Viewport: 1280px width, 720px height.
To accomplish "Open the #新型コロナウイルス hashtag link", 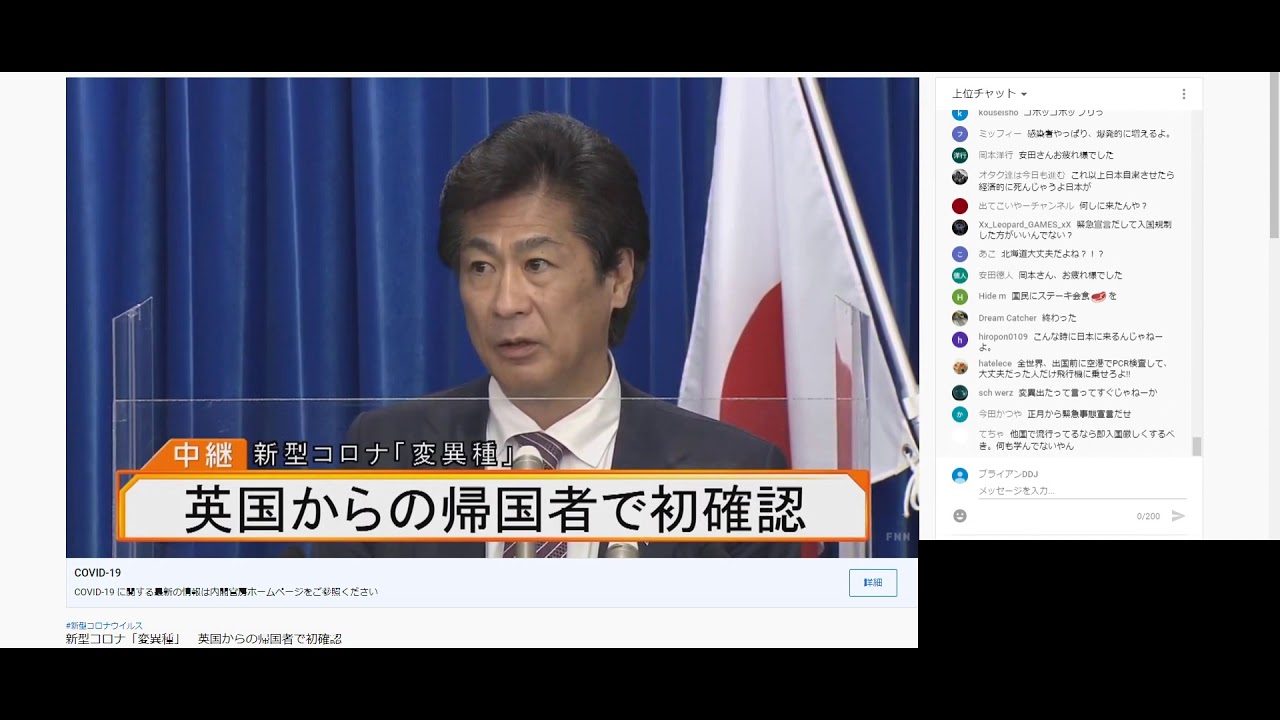I will point(102,624).
